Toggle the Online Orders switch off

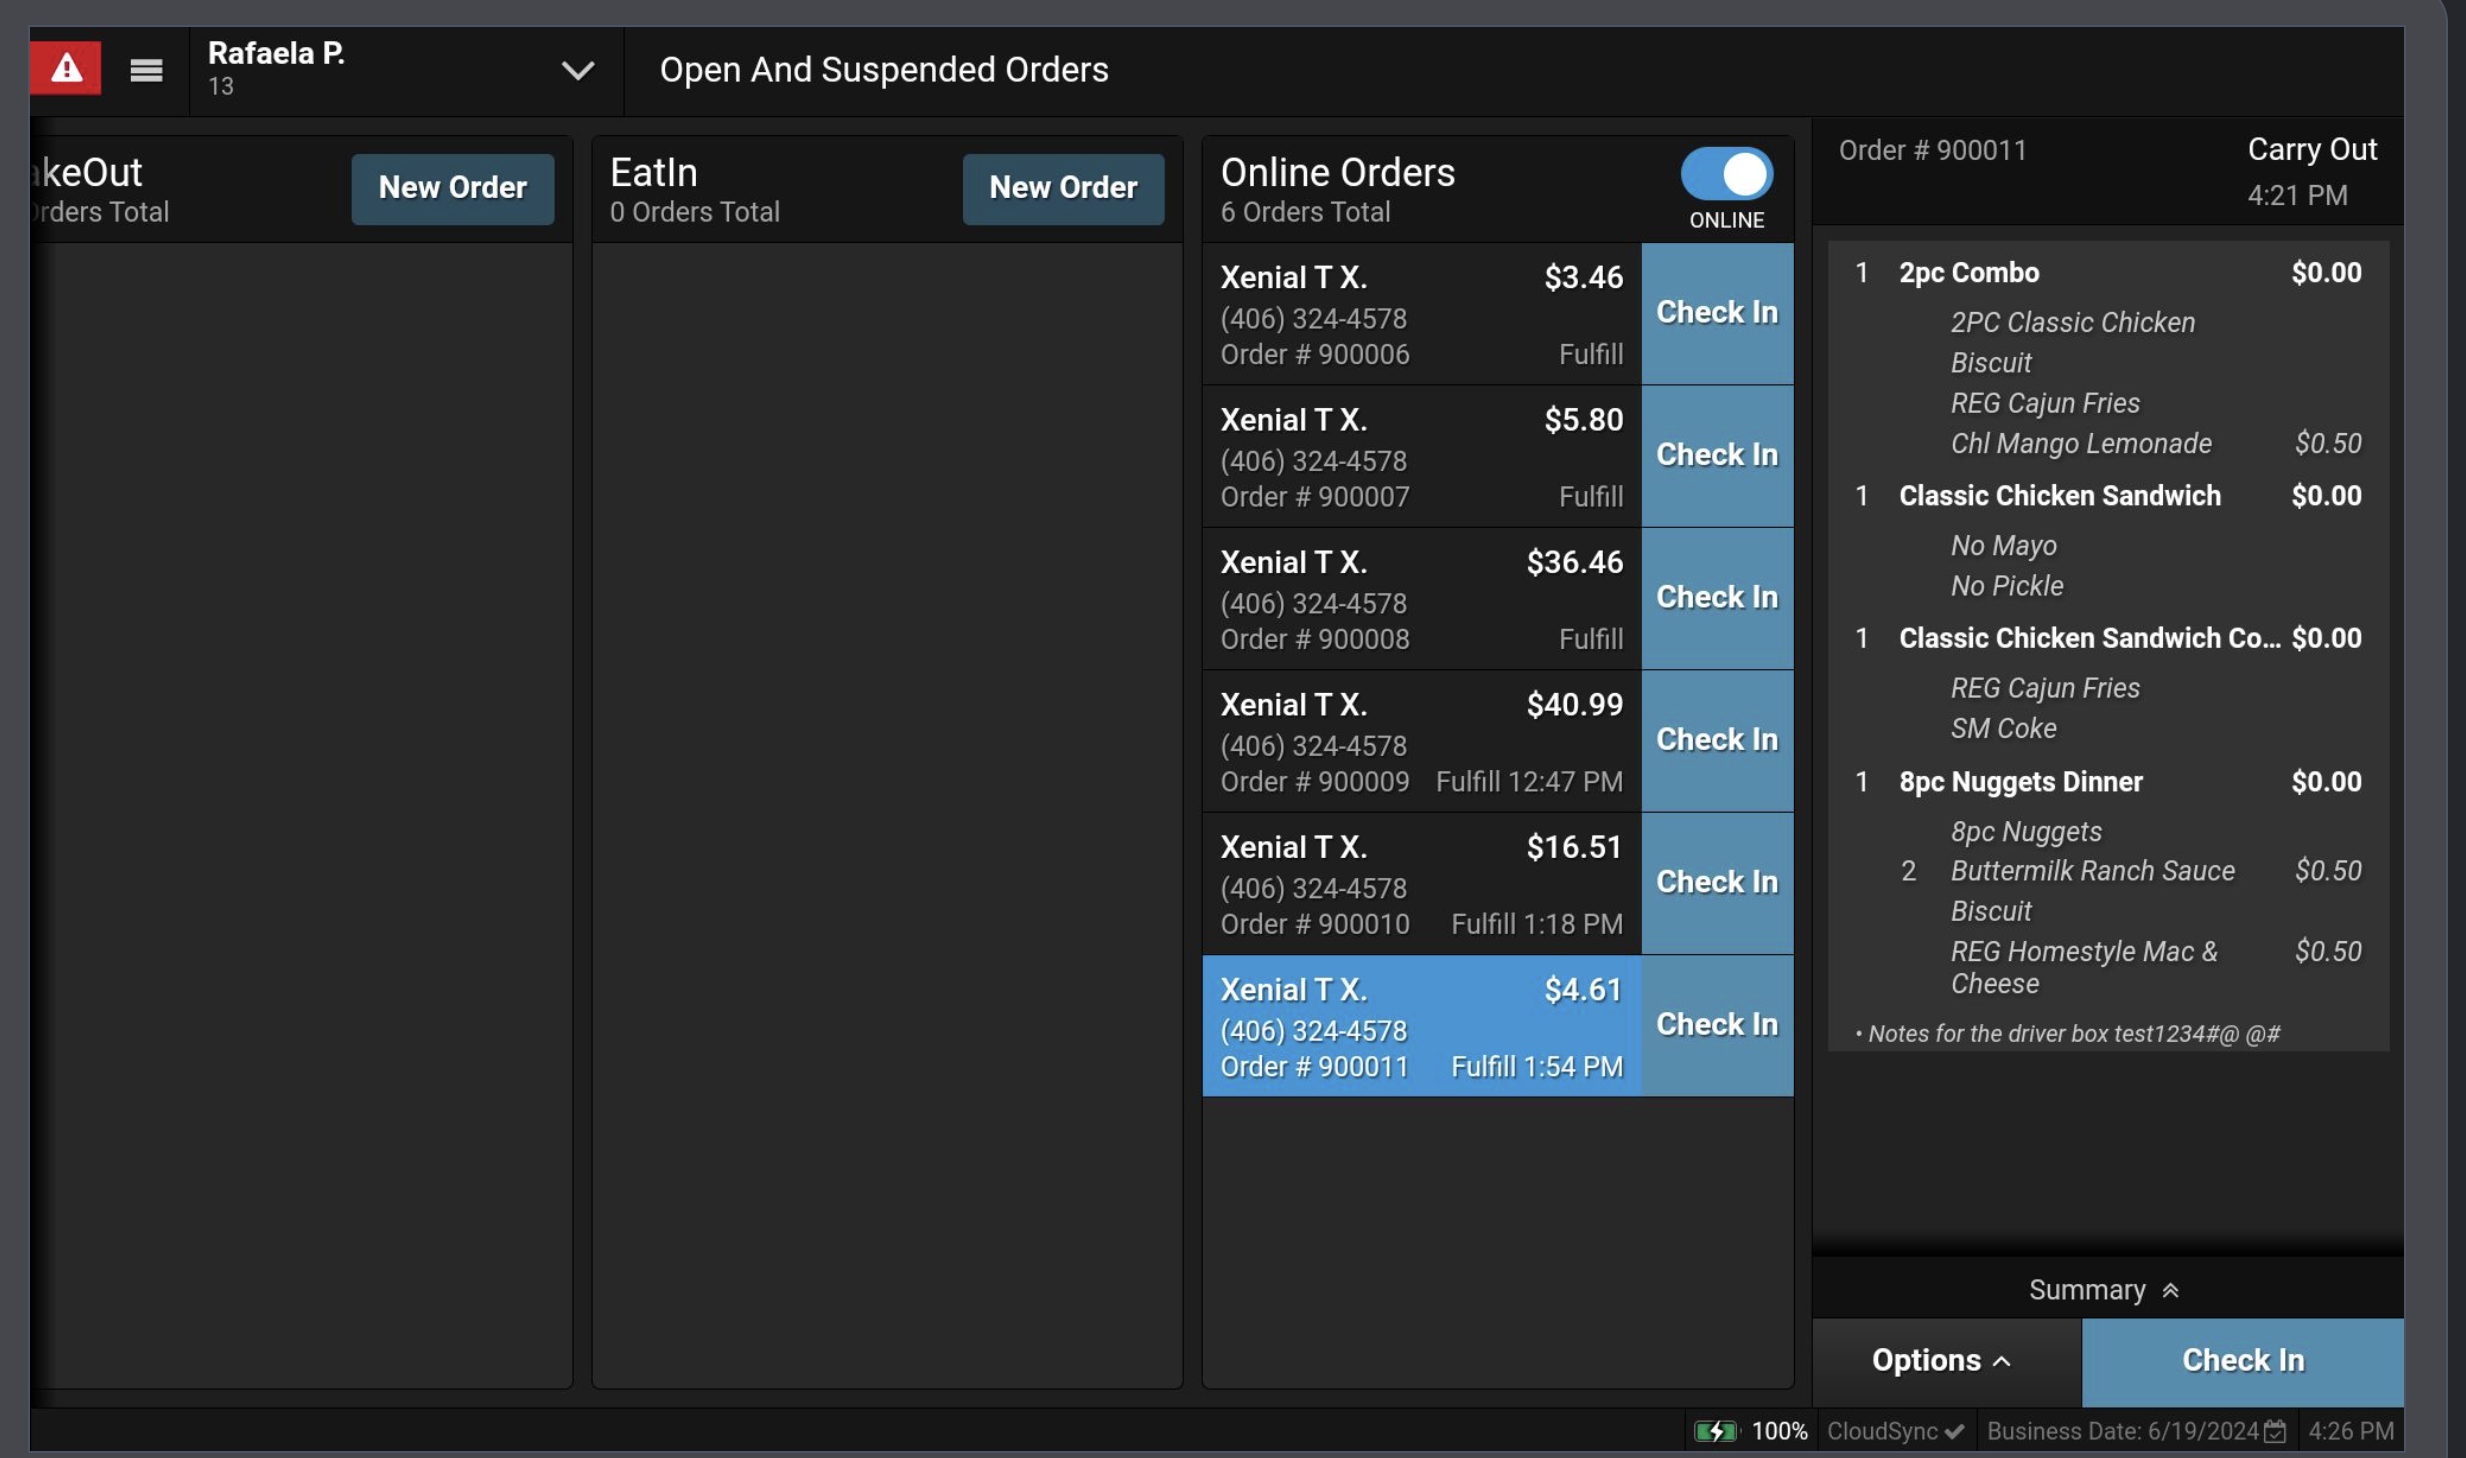[1726, 174]
